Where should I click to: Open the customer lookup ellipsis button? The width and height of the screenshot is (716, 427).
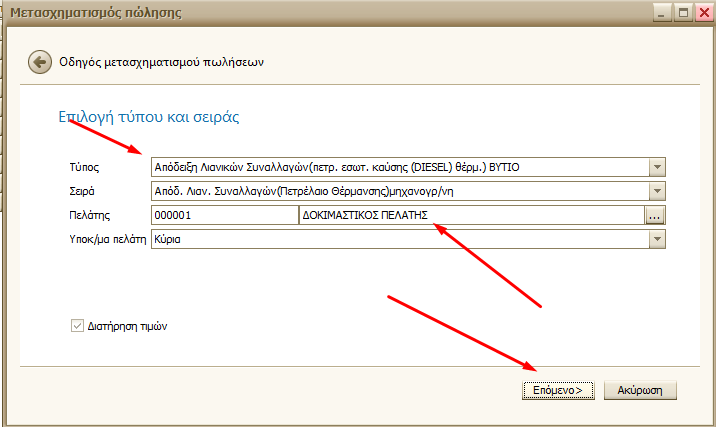[655, 215]
